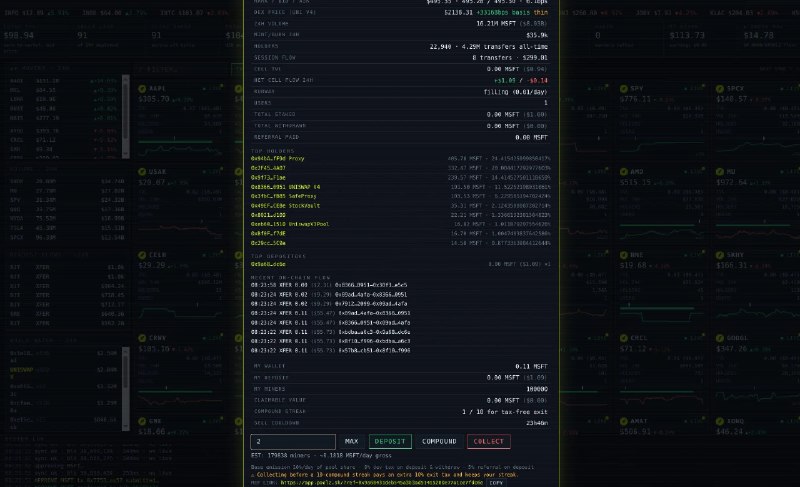800x487 pixels.
Task: Click the COMPOUND button
Action: click(x=439, y=442)
